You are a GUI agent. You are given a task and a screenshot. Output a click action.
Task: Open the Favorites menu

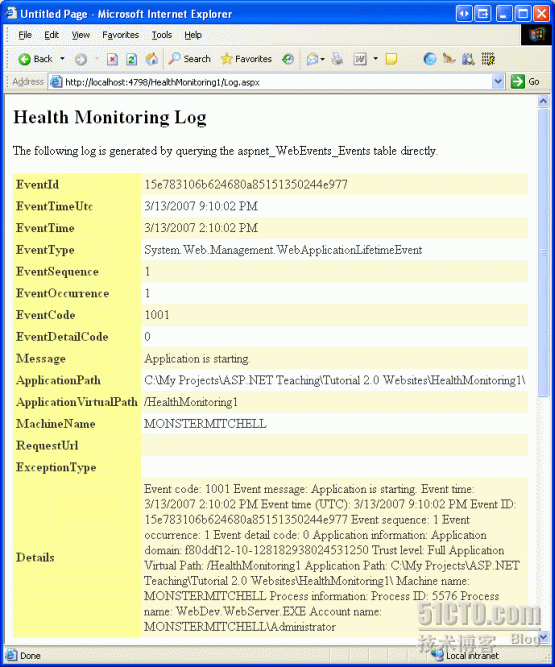pyautogui.click(x=120, y=35)
